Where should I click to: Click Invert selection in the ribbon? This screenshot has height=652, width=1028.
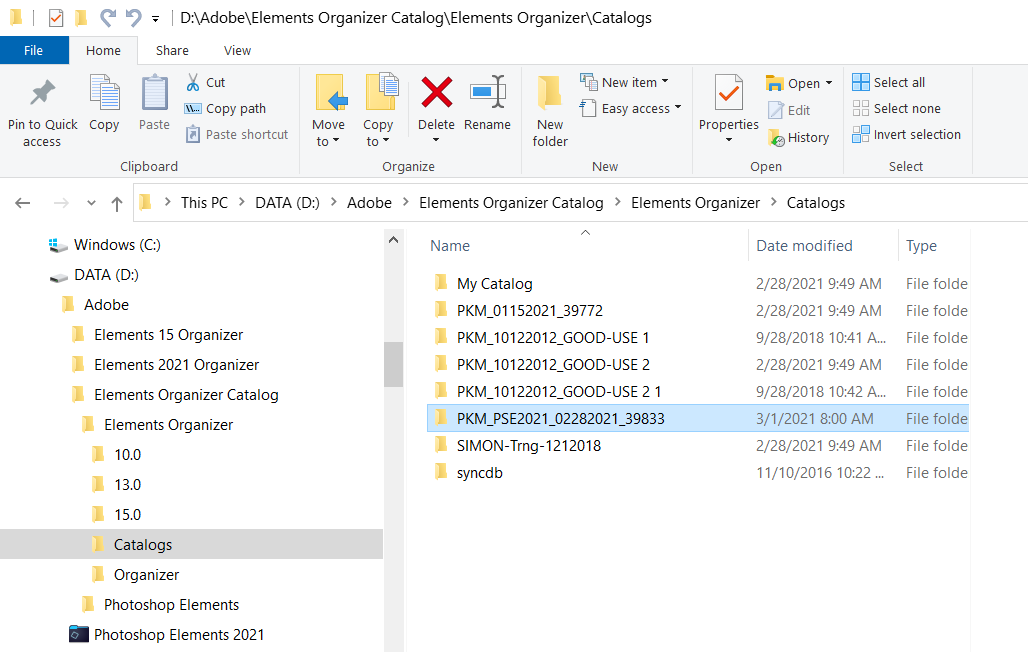click(x=906, y=134)
